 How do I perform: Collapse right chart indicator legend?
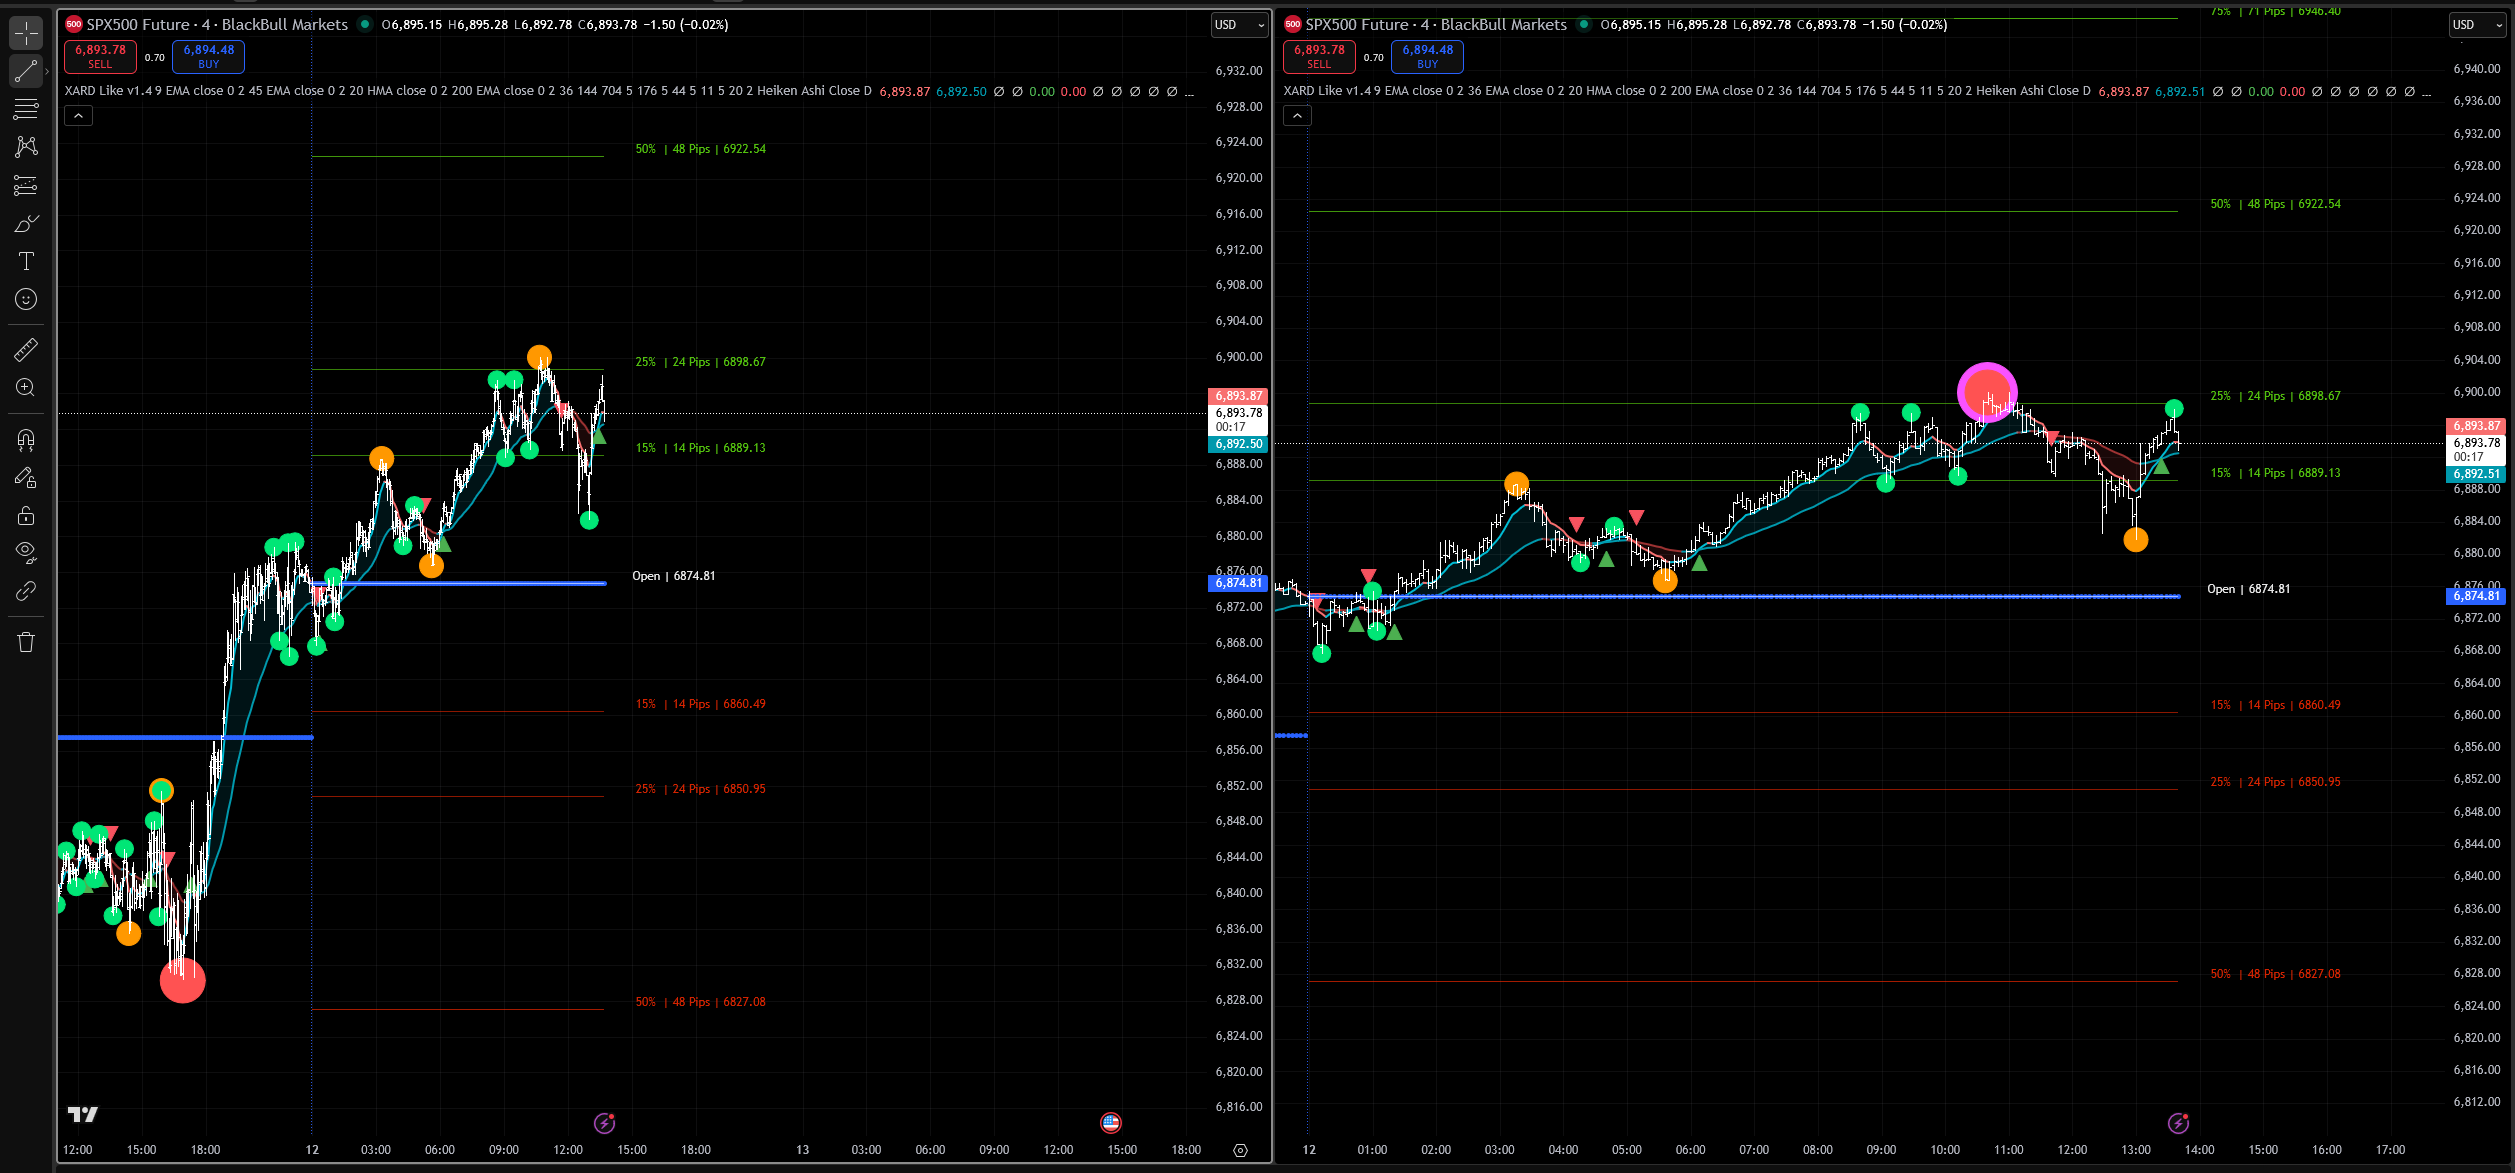(1297, 116)
